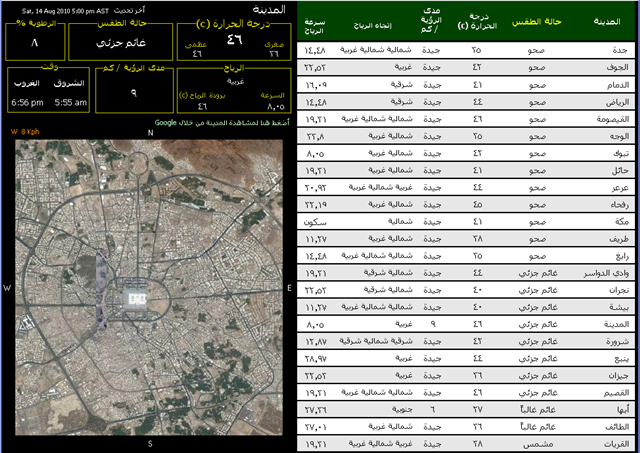Click the "الغروب" sunset label
The image size is (640, 453).
tap(27, 83)
